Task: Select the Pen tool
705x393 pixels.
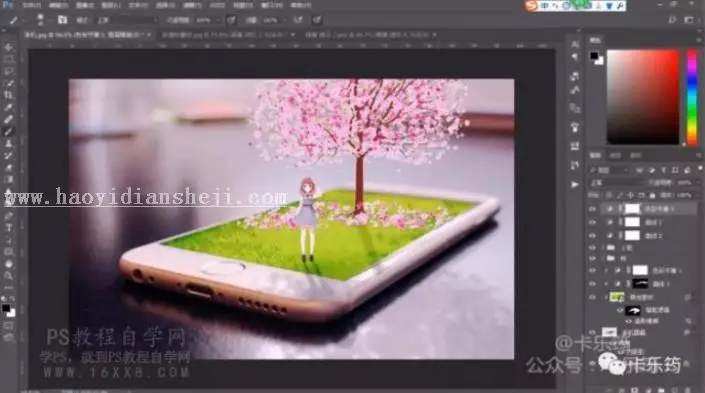Action: click(9, 216)
